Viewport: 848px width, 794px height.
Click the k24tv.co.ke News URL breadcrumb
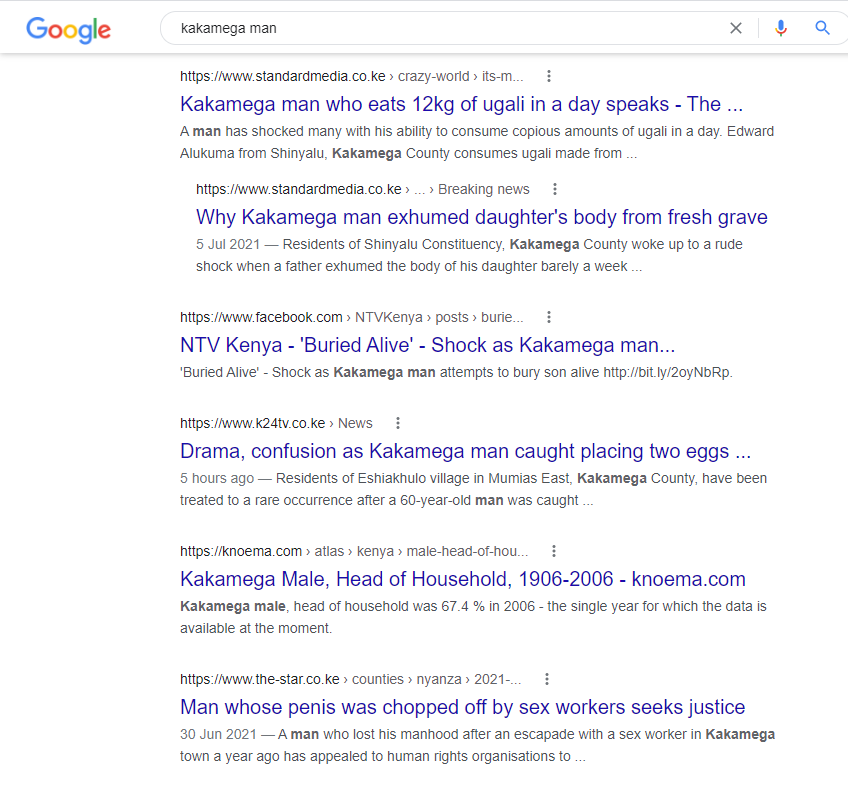[276, 423]
